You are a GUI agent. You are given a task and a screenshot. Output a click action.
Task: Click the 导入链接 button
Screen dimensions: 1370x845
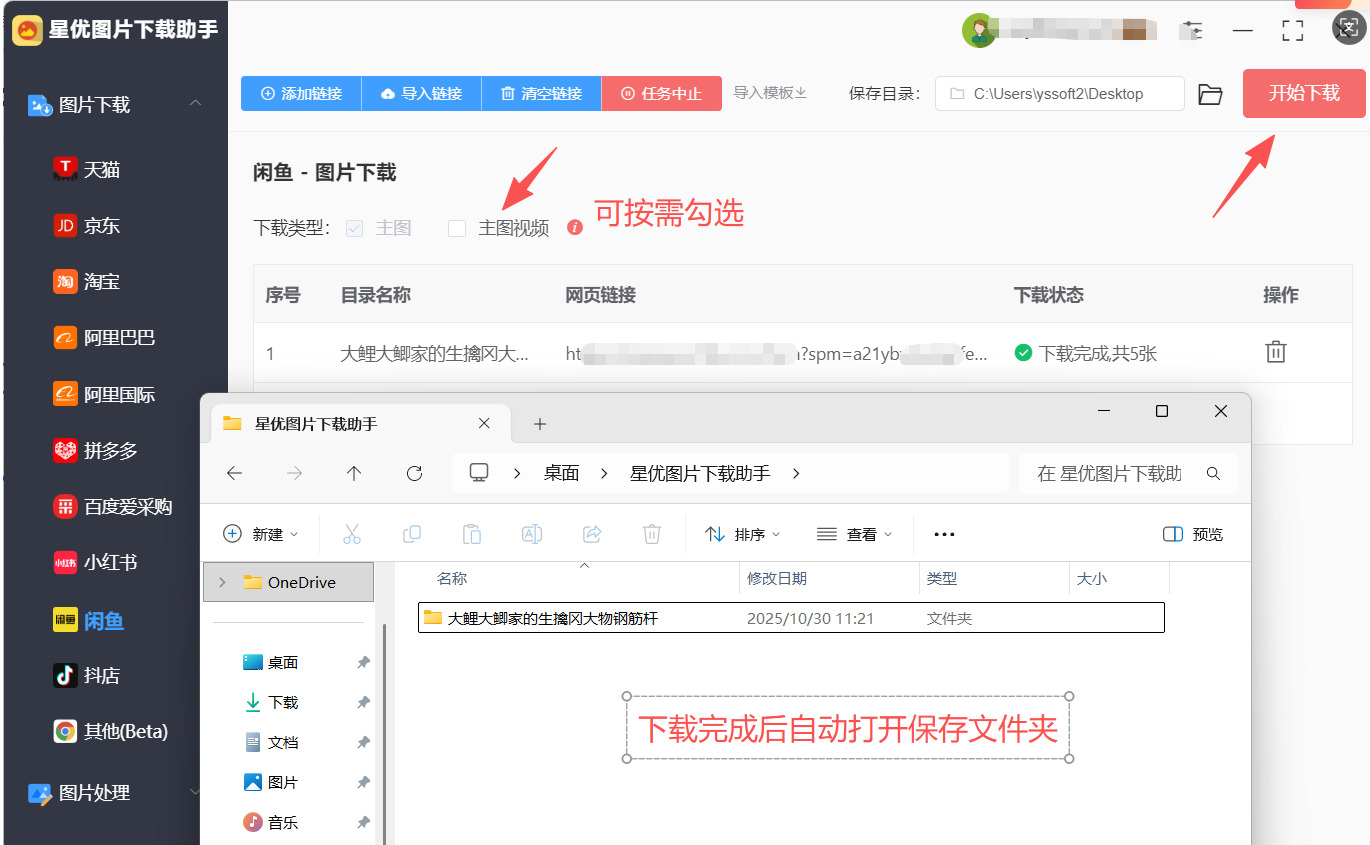pyautogui.click(x=421, y=93)
